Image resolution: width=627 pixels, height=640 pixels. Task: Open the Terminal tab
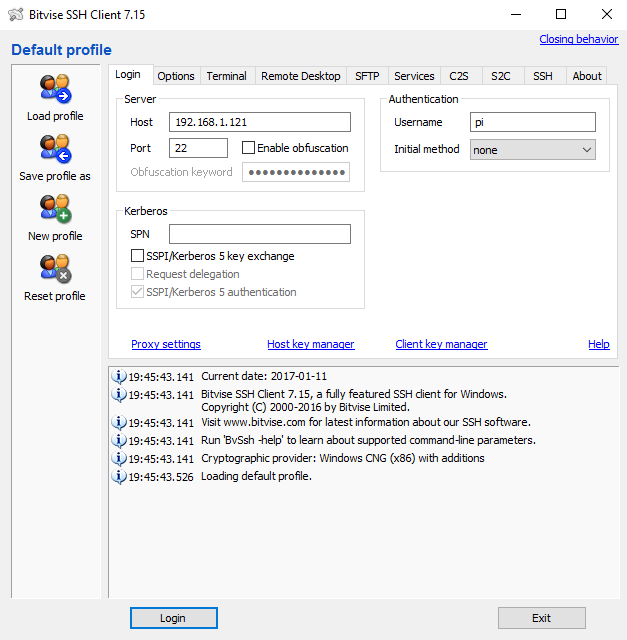tap(227, 76)
